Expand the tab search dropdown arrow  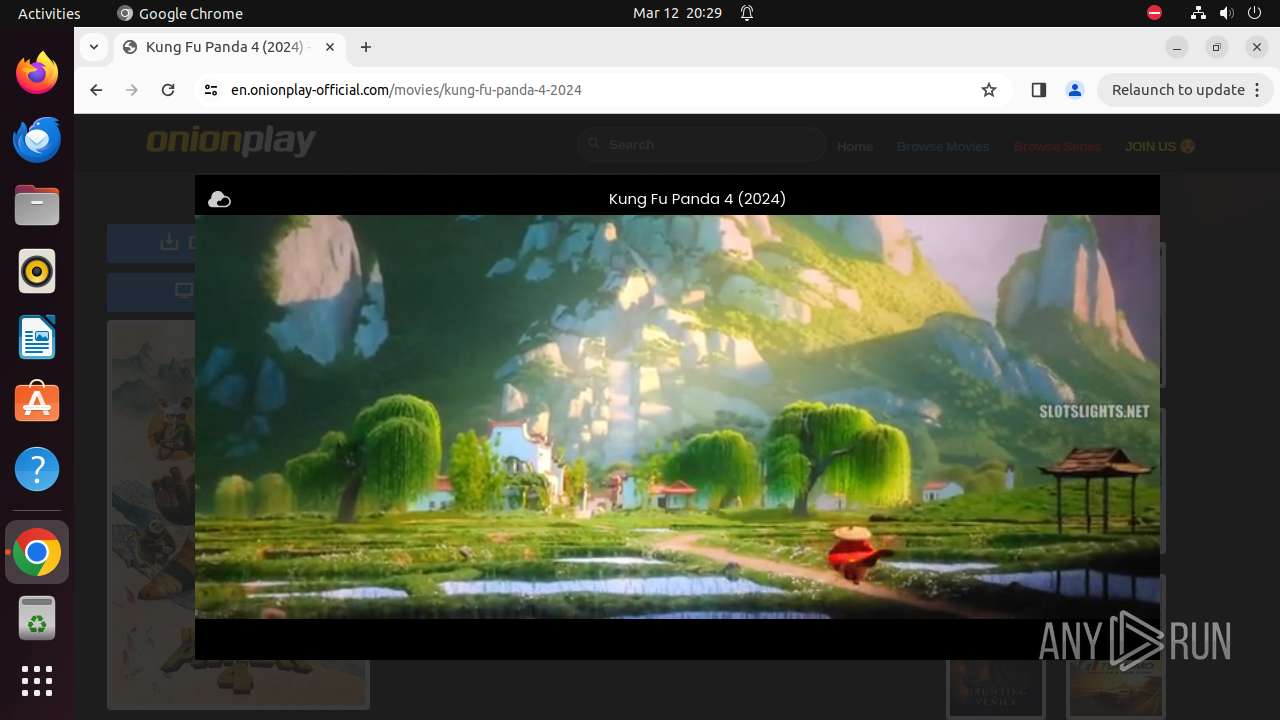pos(93,47)
